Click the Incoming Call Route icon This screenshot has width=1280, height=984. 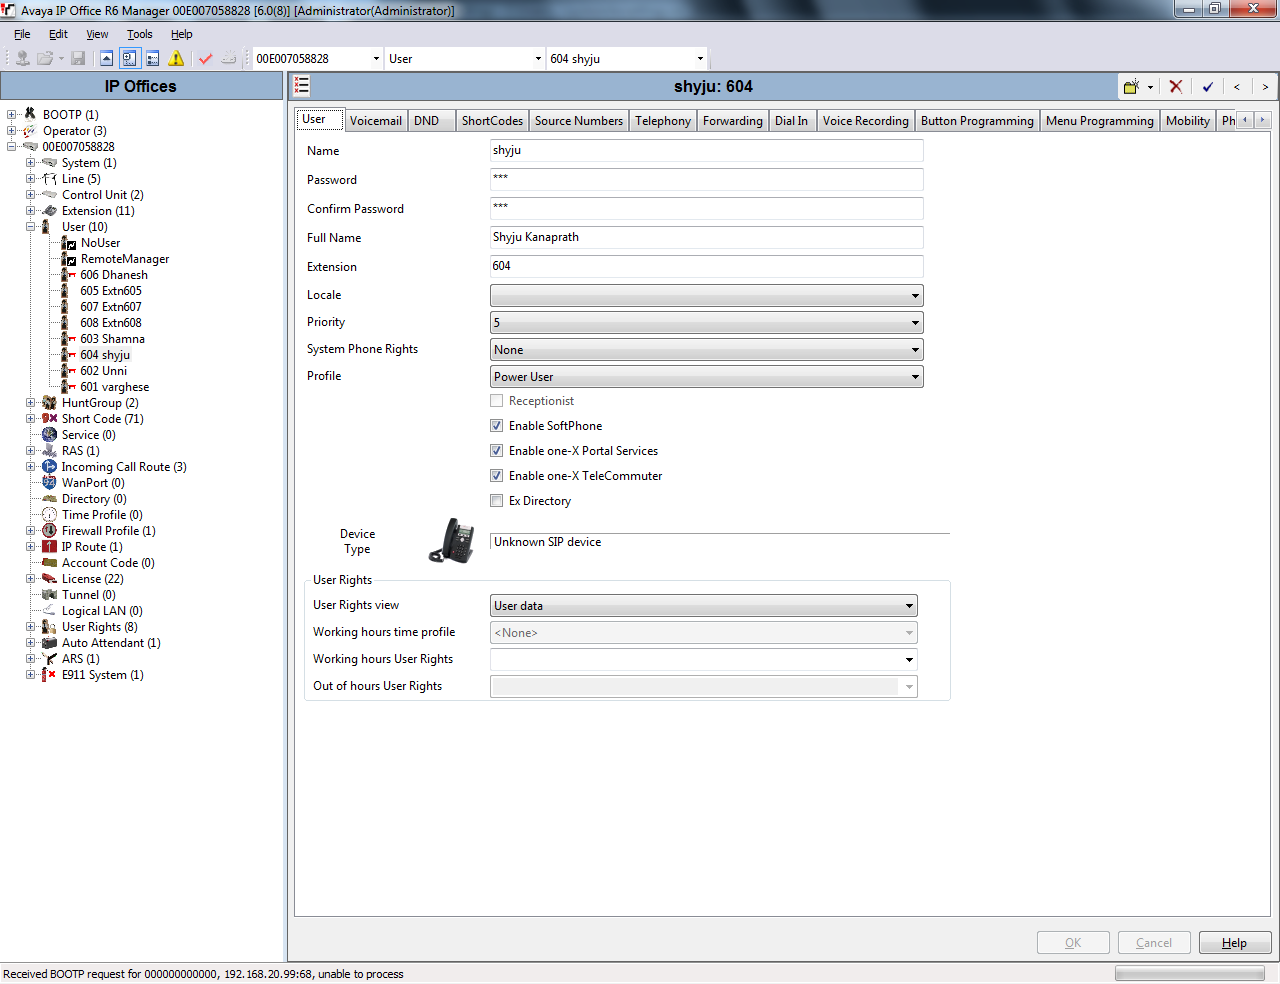click(x=49, y=467)
